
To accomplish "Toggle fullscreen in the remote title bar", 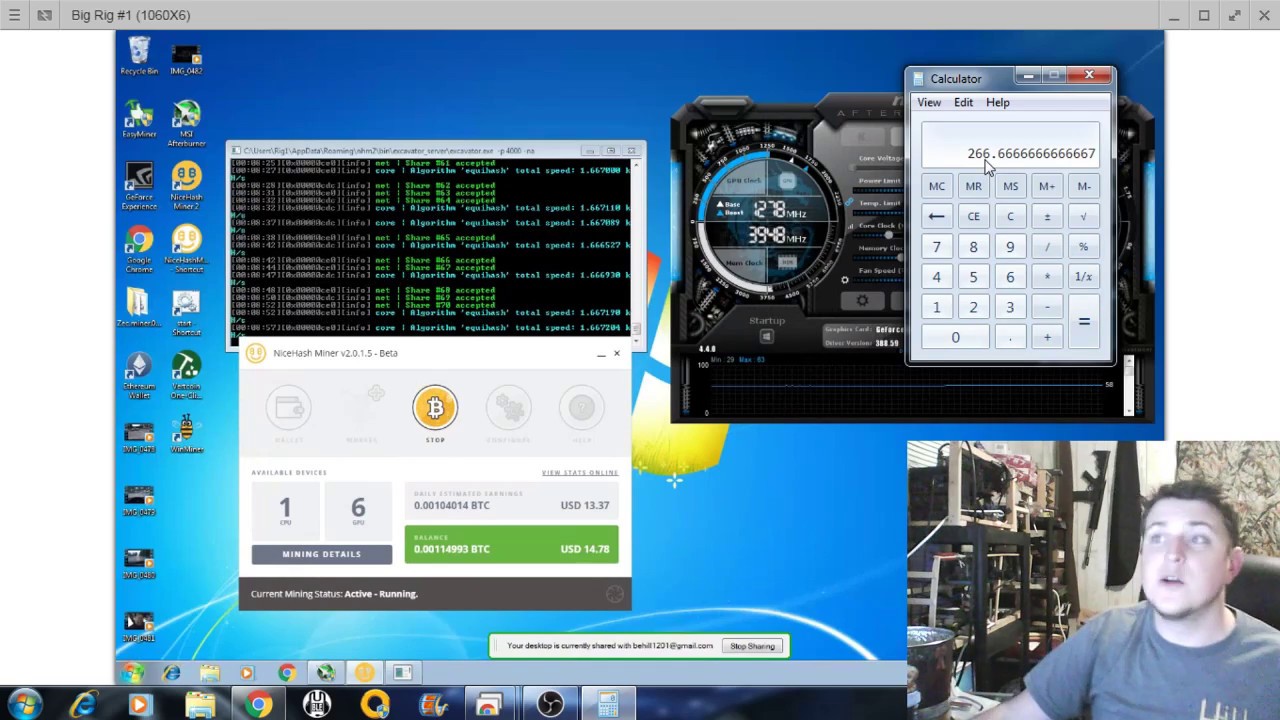I will pos(1235,15).
